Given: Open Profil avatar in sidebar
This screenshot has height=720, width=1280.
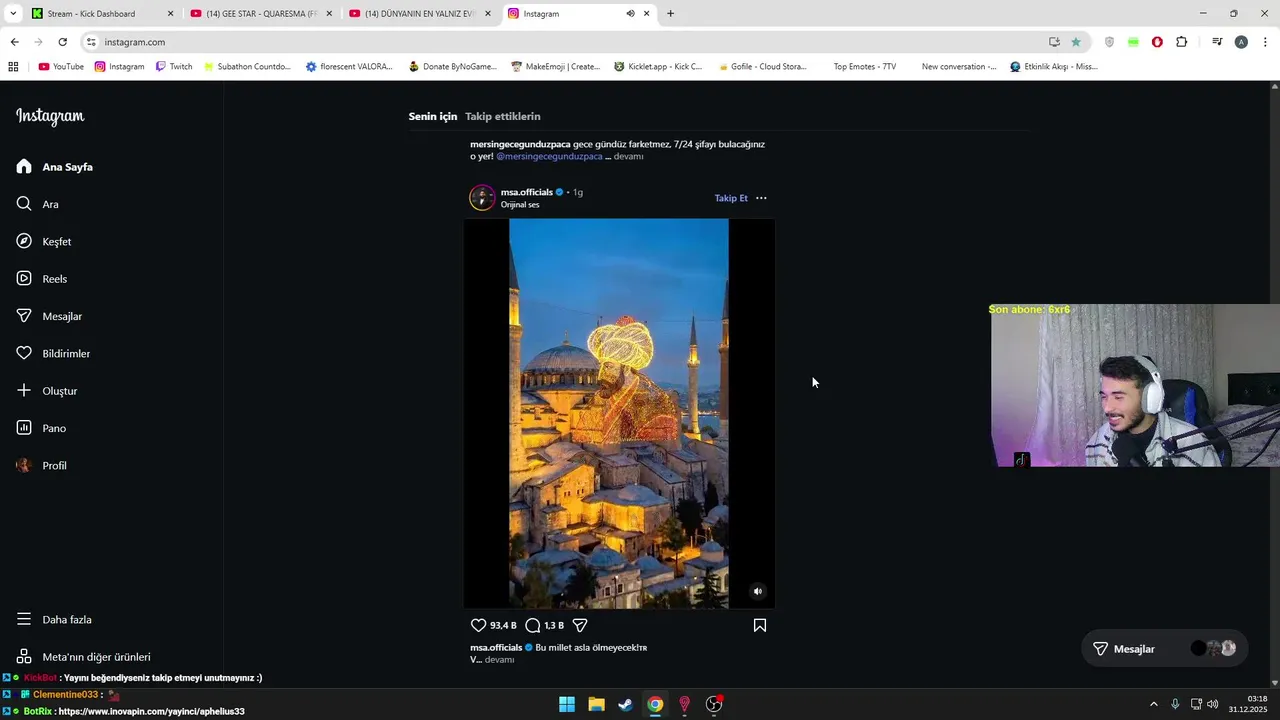Looking at the screenshot, I should [24, 465].
